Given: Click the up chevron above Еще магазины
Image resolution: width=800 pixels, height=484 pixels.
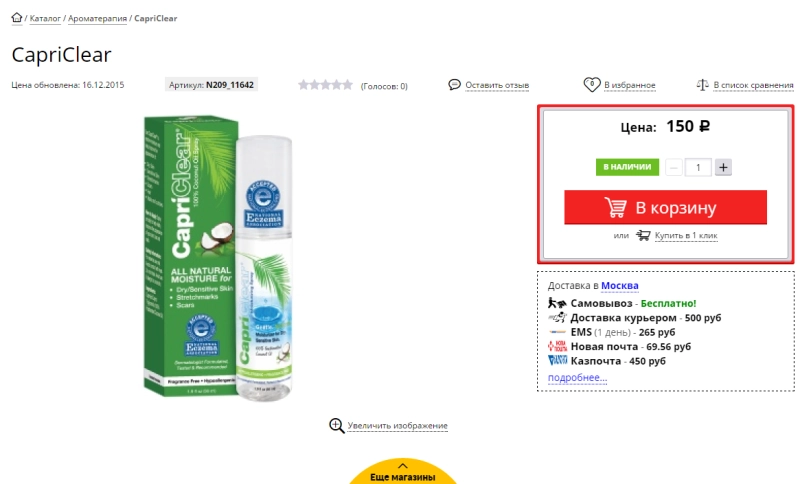Looking at the screenshot, I should (403, 465).
